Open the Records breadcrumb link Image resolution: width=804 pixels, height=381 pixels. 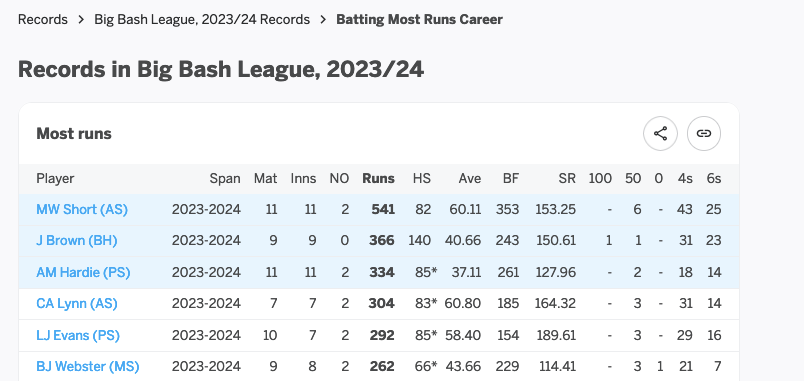43,19
